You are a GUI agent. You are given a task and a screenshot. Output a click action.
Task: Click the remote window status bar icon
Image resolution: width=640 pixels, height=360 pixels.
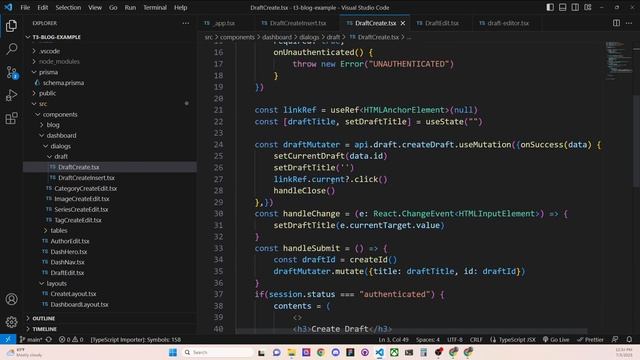point(8,339)
